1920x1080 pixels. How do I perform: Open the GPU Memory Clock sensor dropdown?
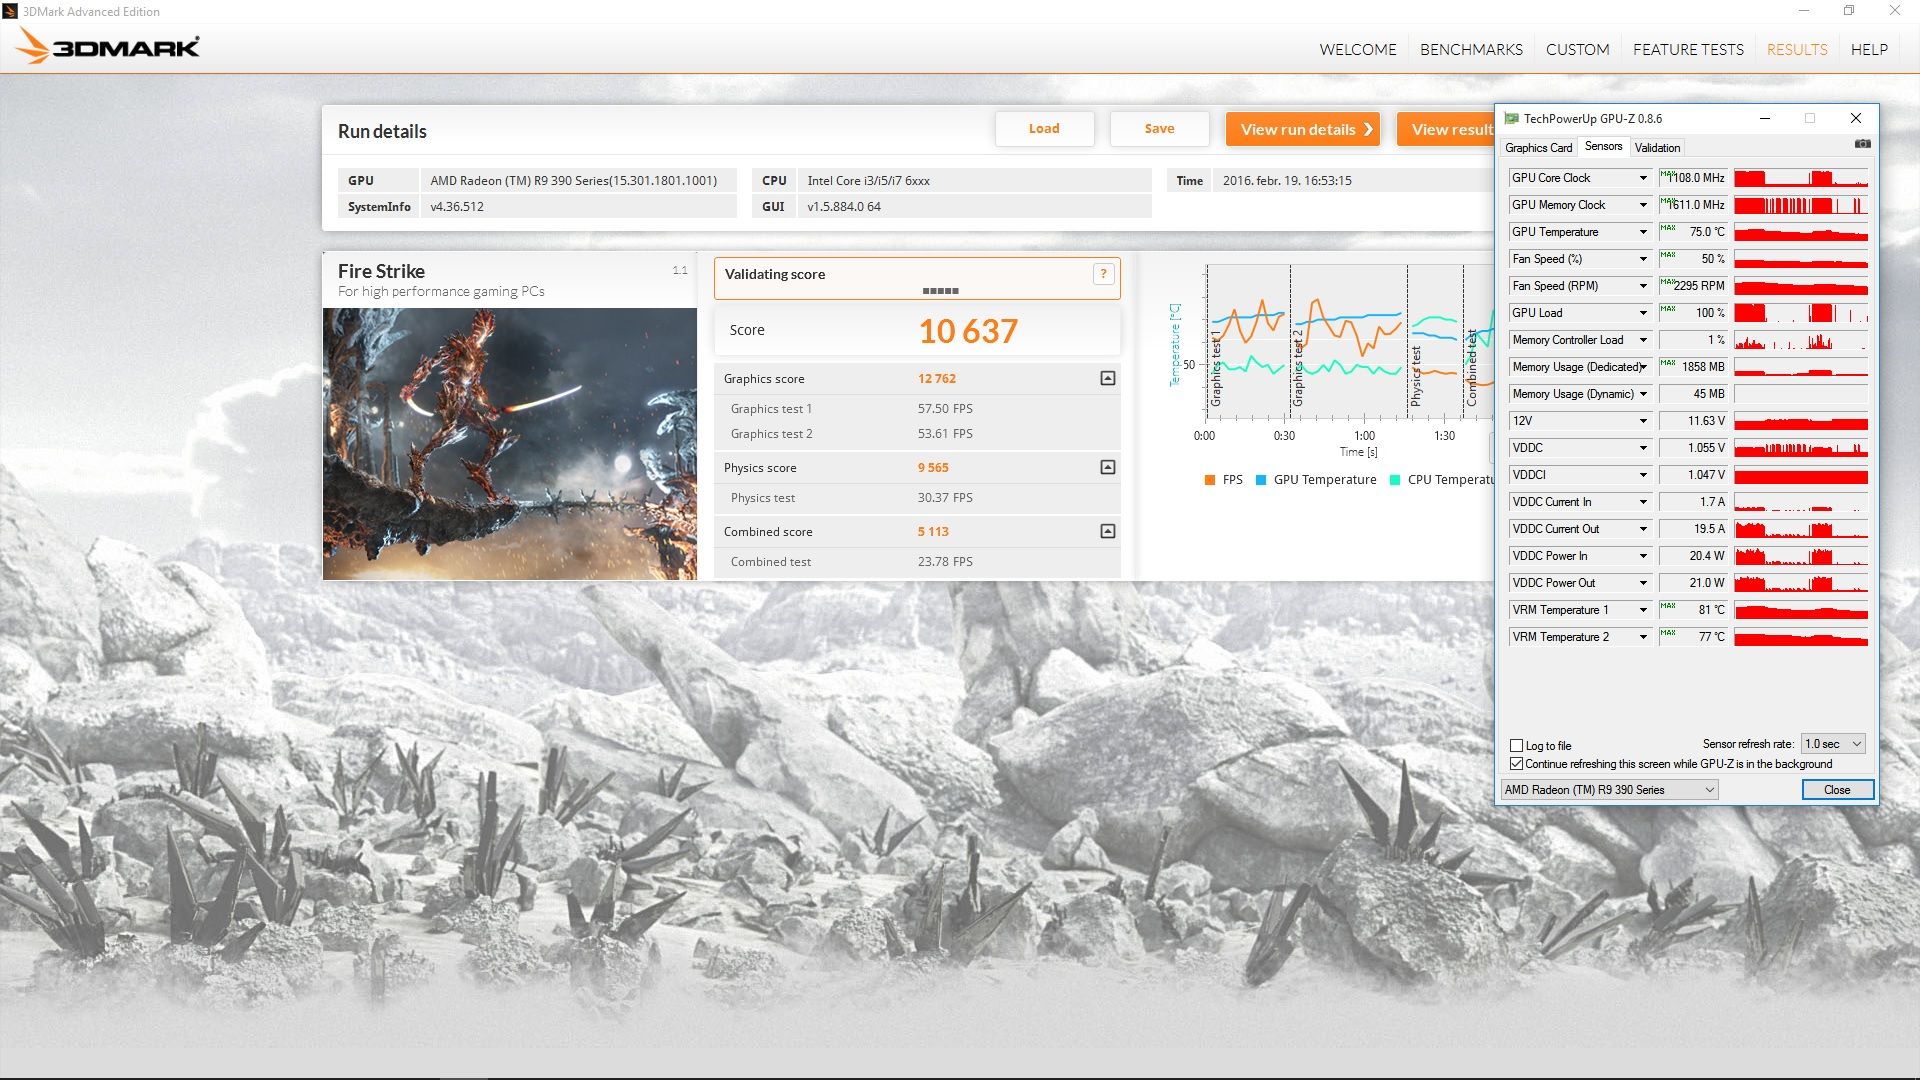(x=1642, y=205)
